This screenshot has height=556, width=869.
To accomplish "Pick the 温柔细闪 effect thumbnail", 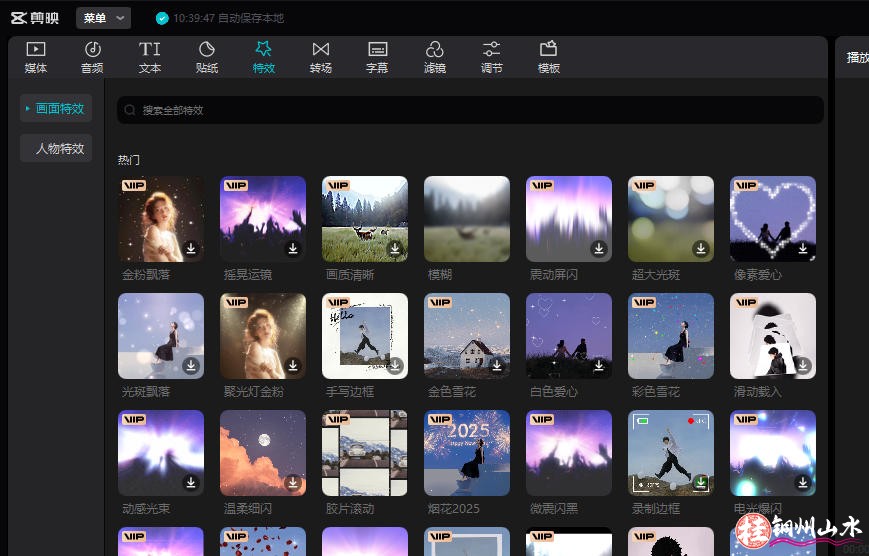I will (263, 453).
